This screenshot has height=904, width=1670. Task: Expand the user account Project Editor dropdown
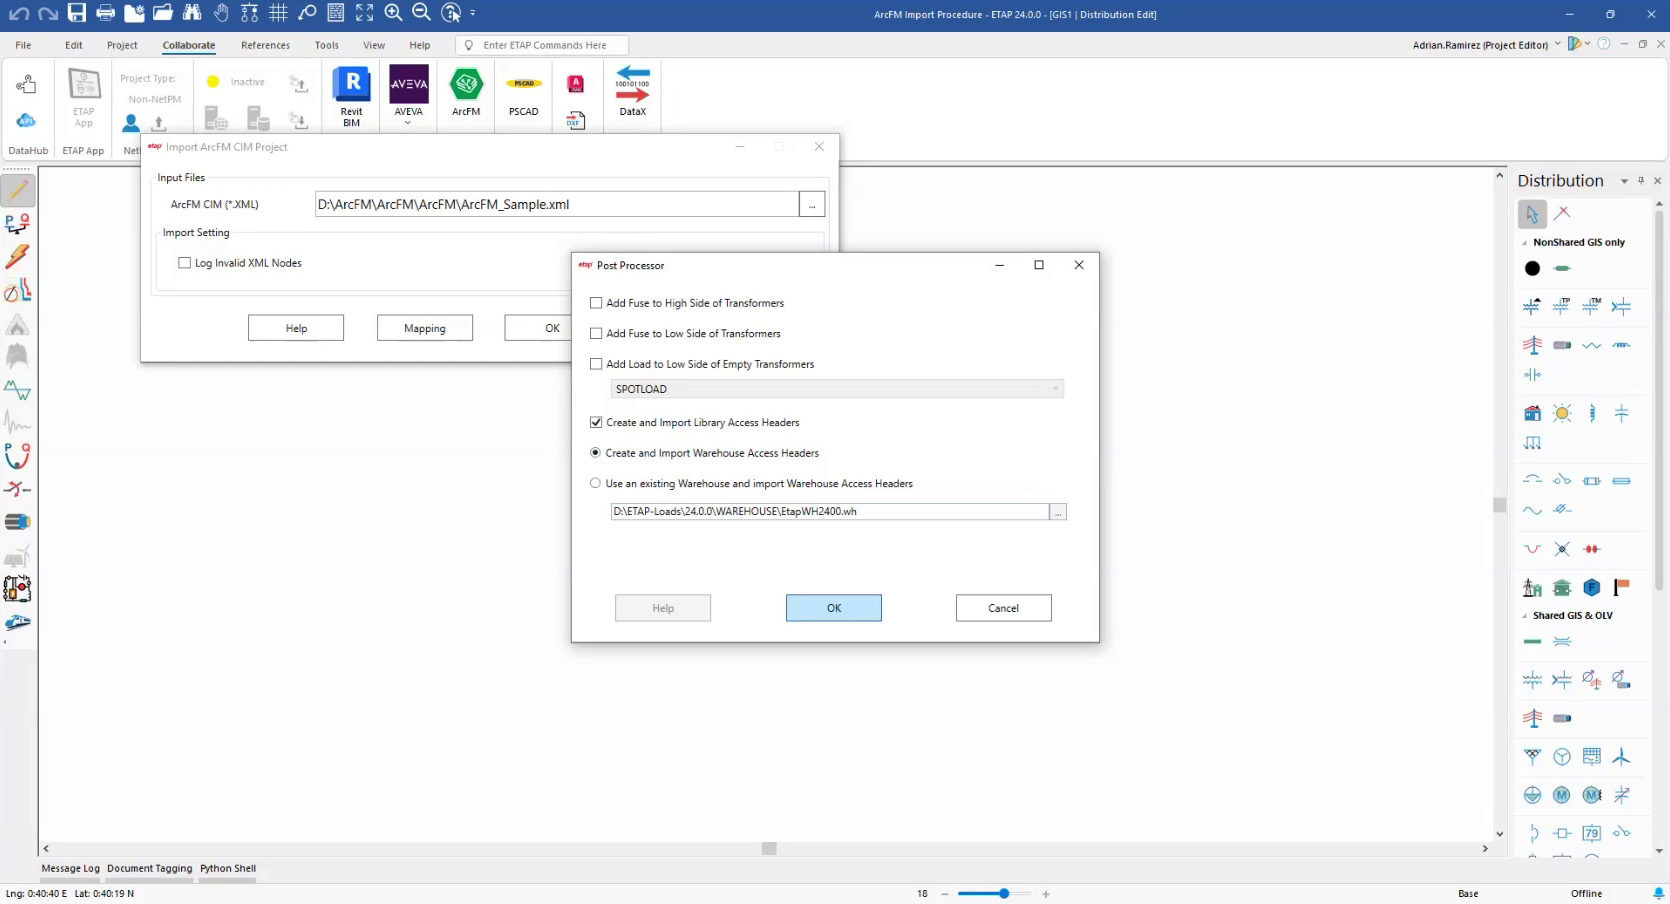[1557, 45]
